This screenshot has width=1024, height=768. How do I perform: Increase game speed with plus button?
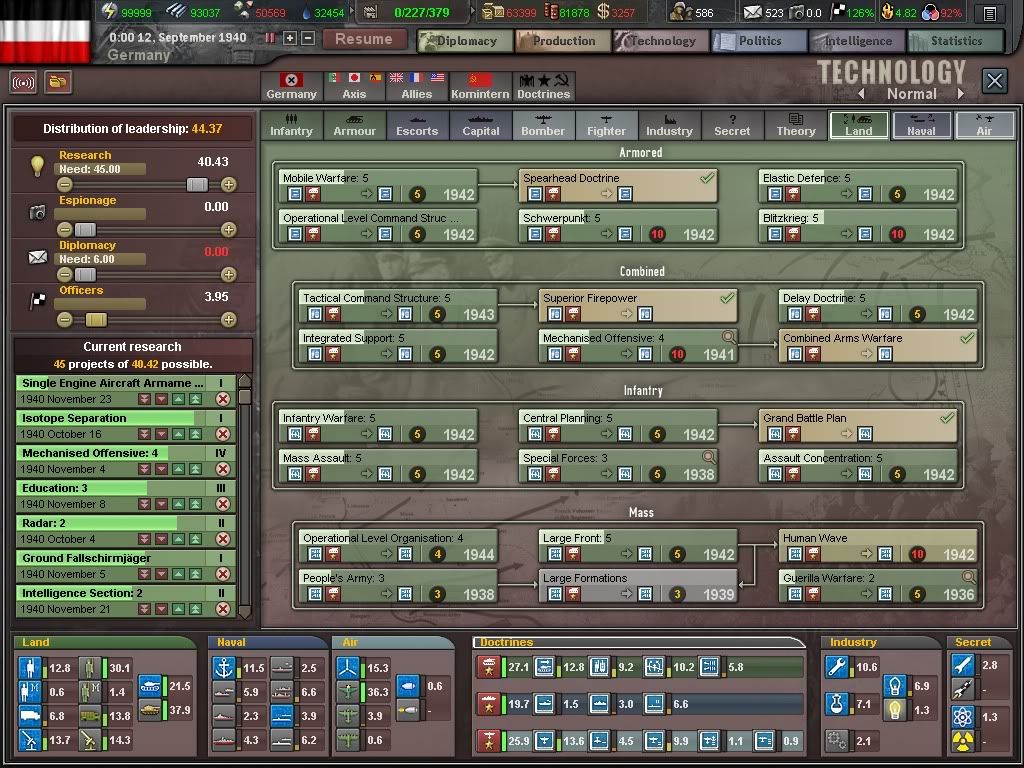coord(290,39)
